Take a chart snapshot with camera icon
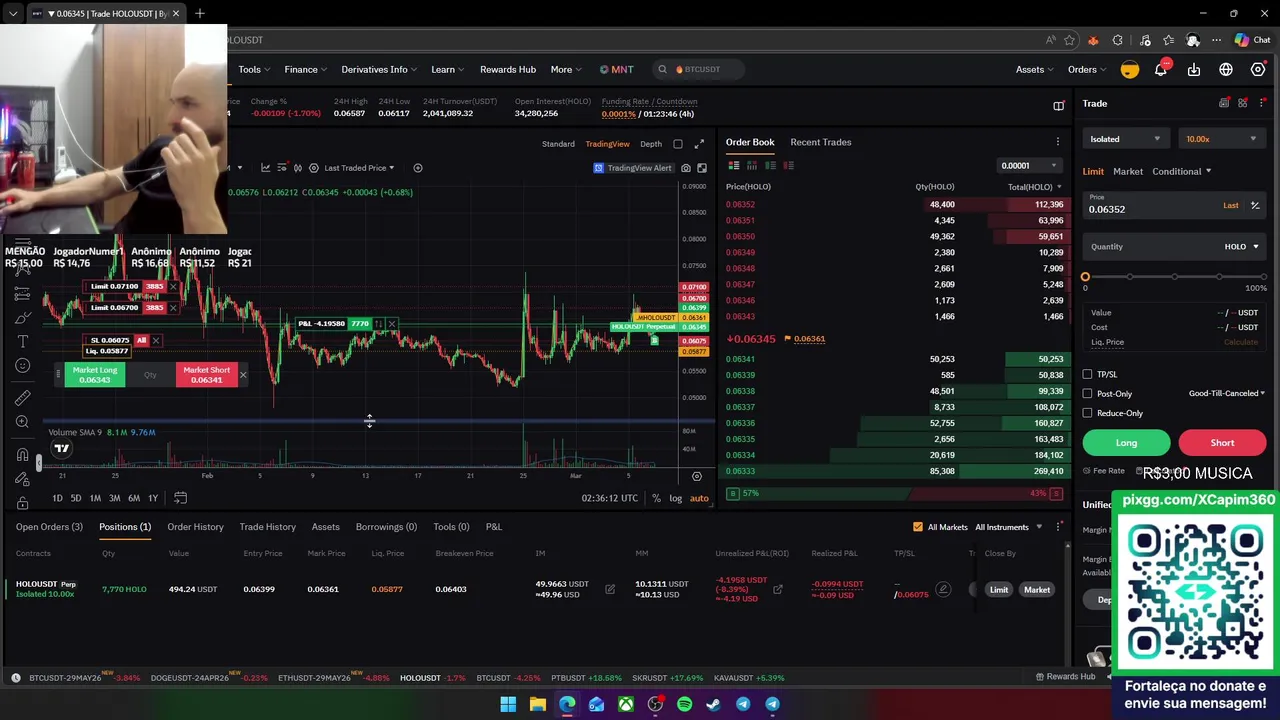 point(686,168)
